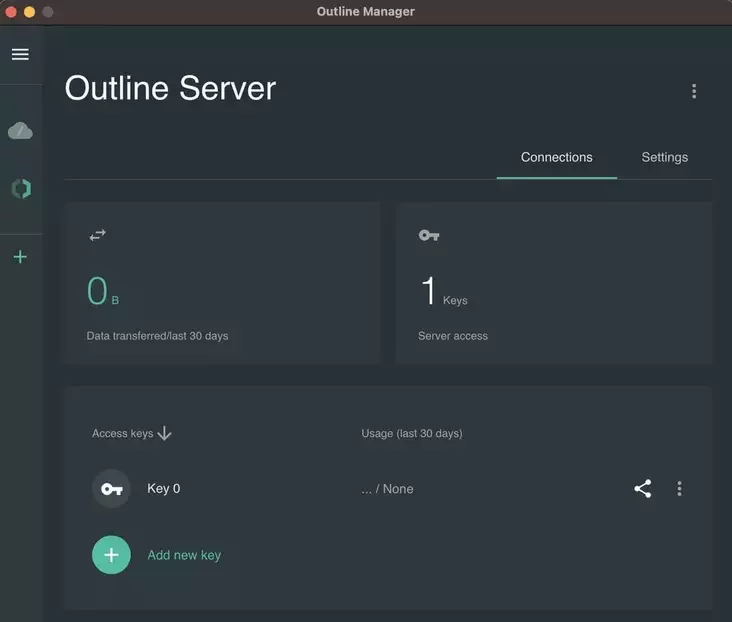
Task: Click the data transfer arrows icon
Action: tap(97, 235)
